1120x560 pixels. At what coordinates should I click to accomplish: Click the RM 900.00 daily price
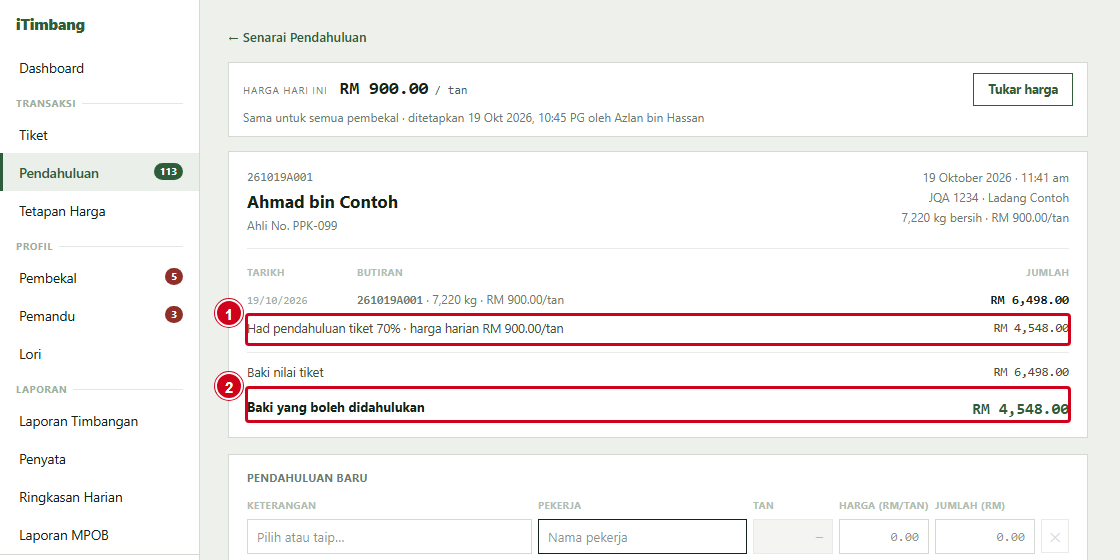pyautogui.click(x=384, y=89)
